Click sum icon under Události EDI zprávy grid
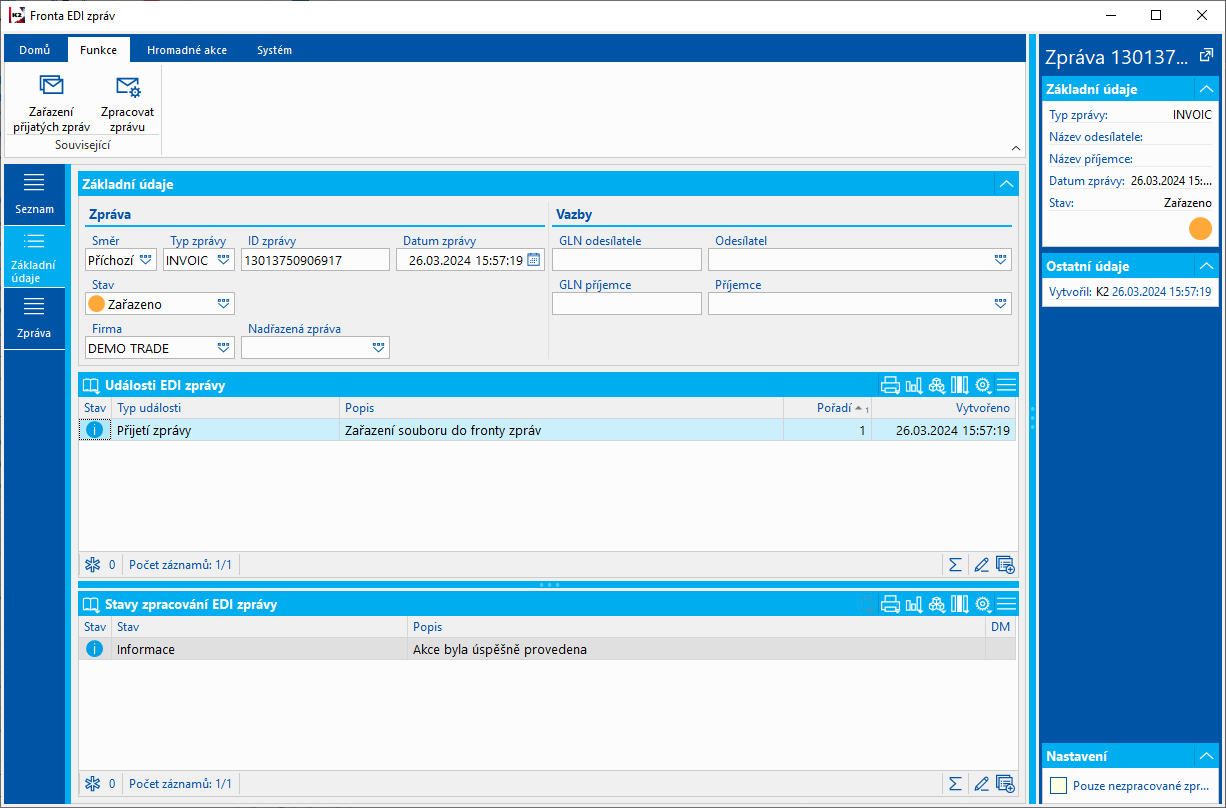Image resolution: width=1226 pixels, height=808 pixels. point(955,565)
